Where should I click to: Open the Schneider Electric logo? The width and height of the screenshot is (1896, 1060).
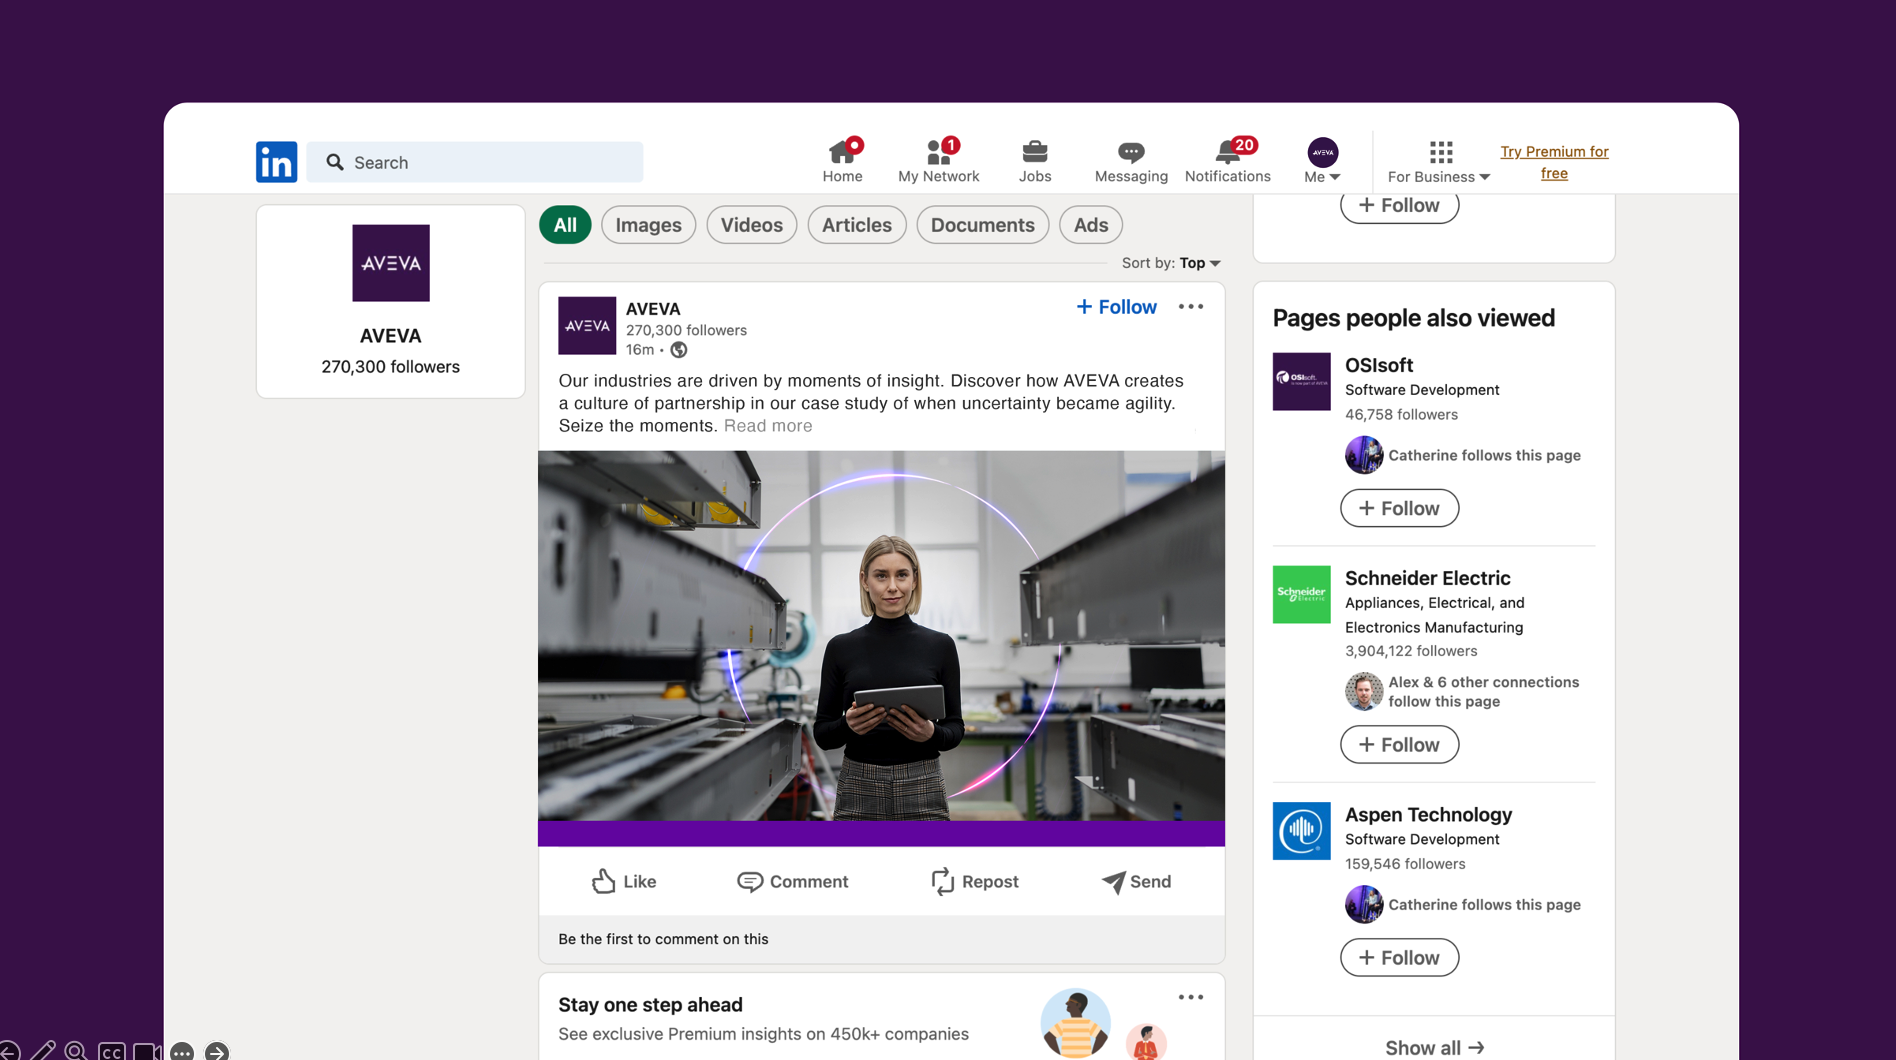[x=1301, y=594]
